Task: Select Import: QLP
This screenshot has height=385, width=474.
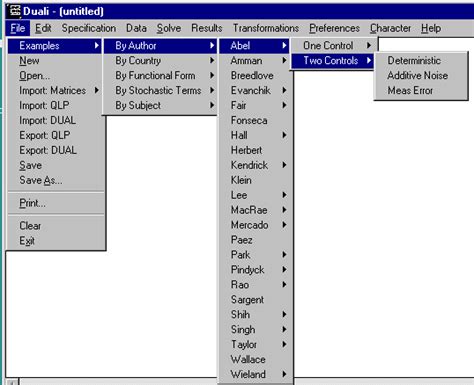Action: coord(55,105)
